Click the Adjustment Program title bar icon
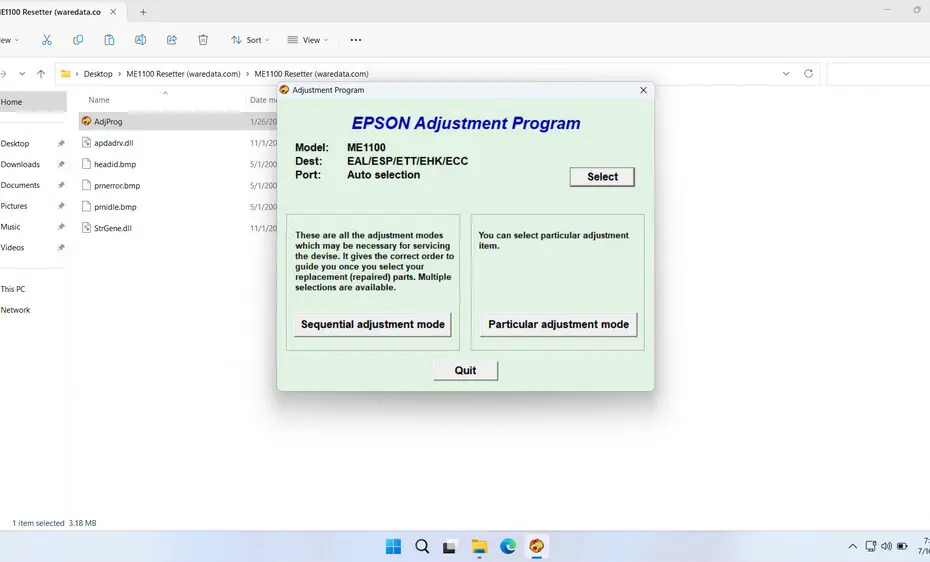Image resolution: width=930 pixels, height=562 pixels. (284, 90)
